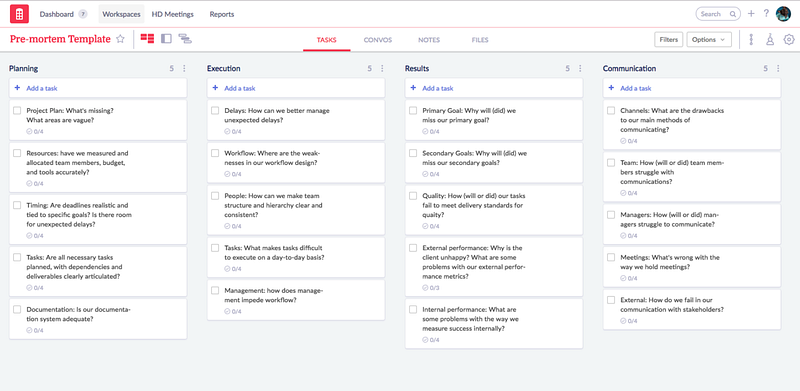
Task: Switch to the NOTES tab
Action: tap(429, 40)
